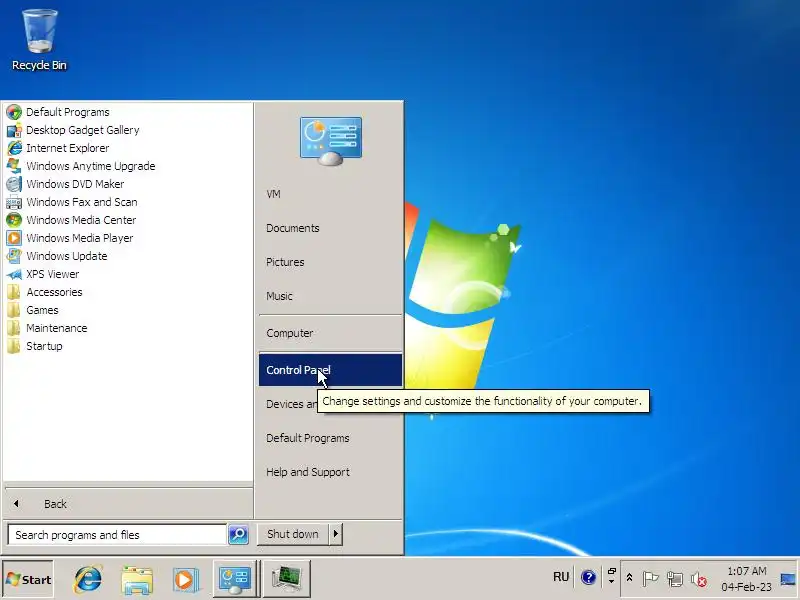Open Control Panel from the Start menu
This screenshot has height=600, width=800.
[x=330, y=370]
